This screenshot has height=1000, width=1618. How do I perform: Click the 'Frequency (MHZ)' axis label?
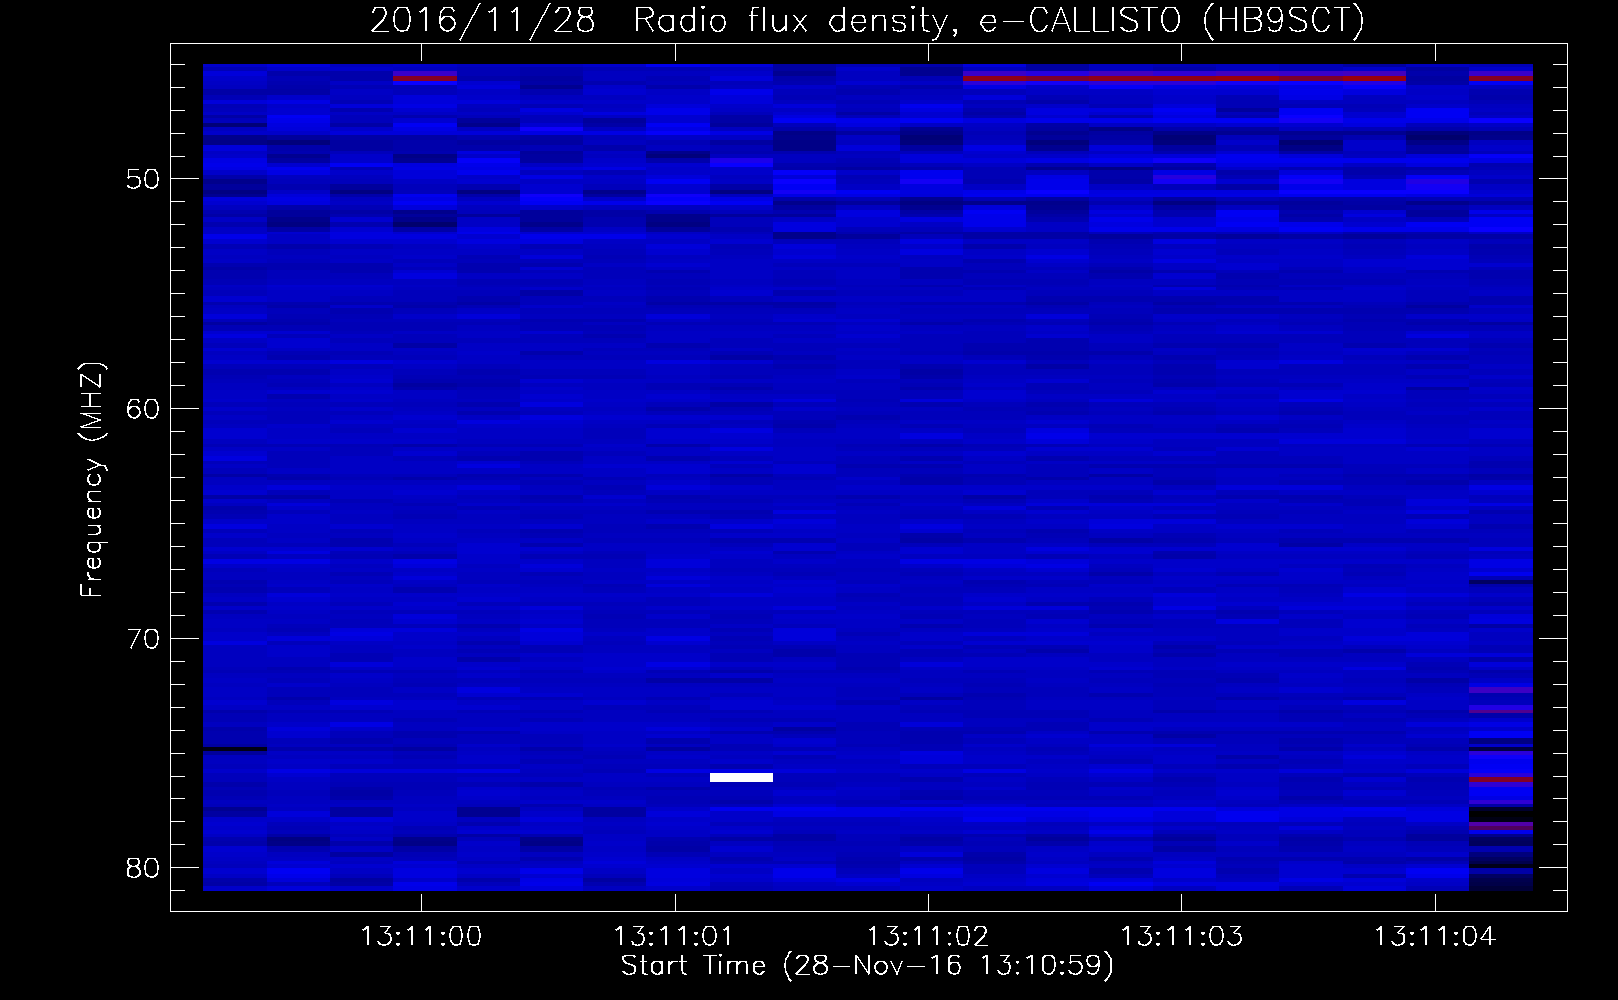pyautogui.click(x=91, y=480)
